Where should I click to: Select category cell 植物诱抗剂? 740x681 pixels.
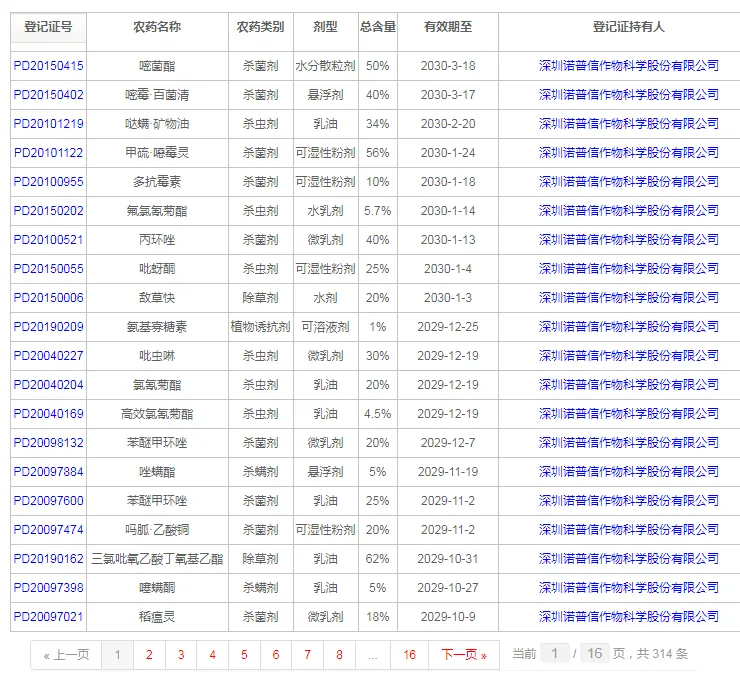tap(261, 327)
